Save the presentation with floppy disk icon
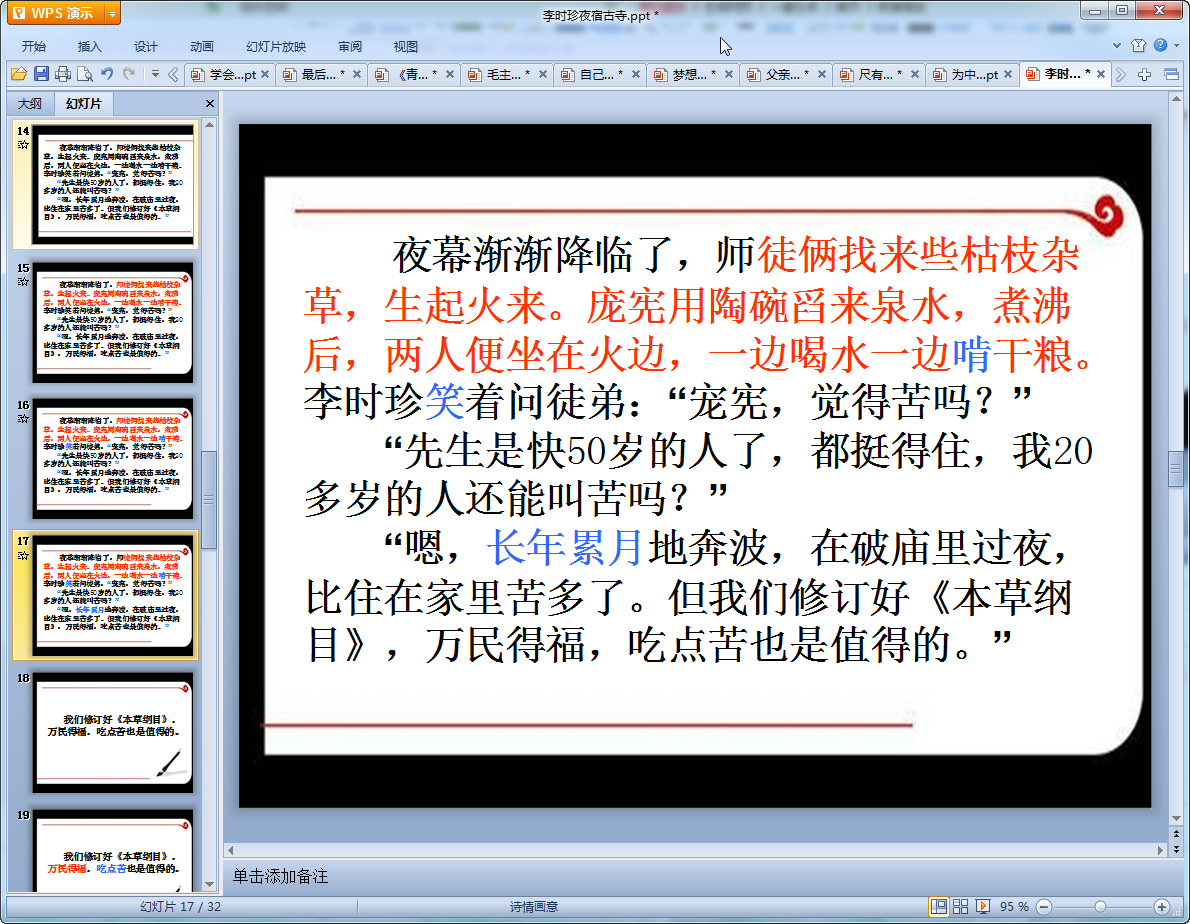 [41, 74]
